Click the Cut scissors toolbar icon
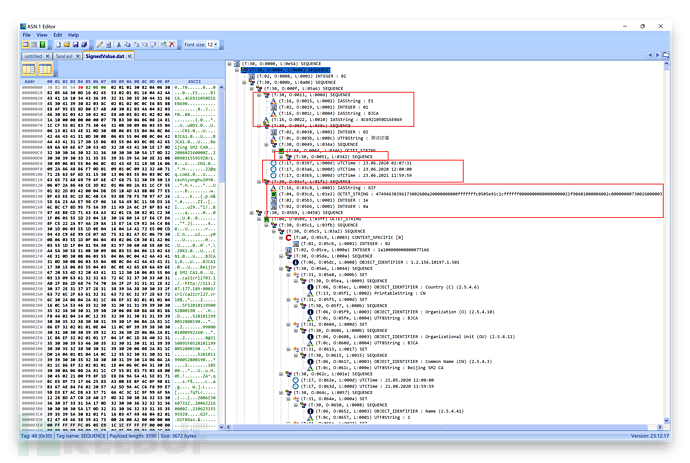The width and height of the screenshot is (690, 463). click(x=118, y=44)
